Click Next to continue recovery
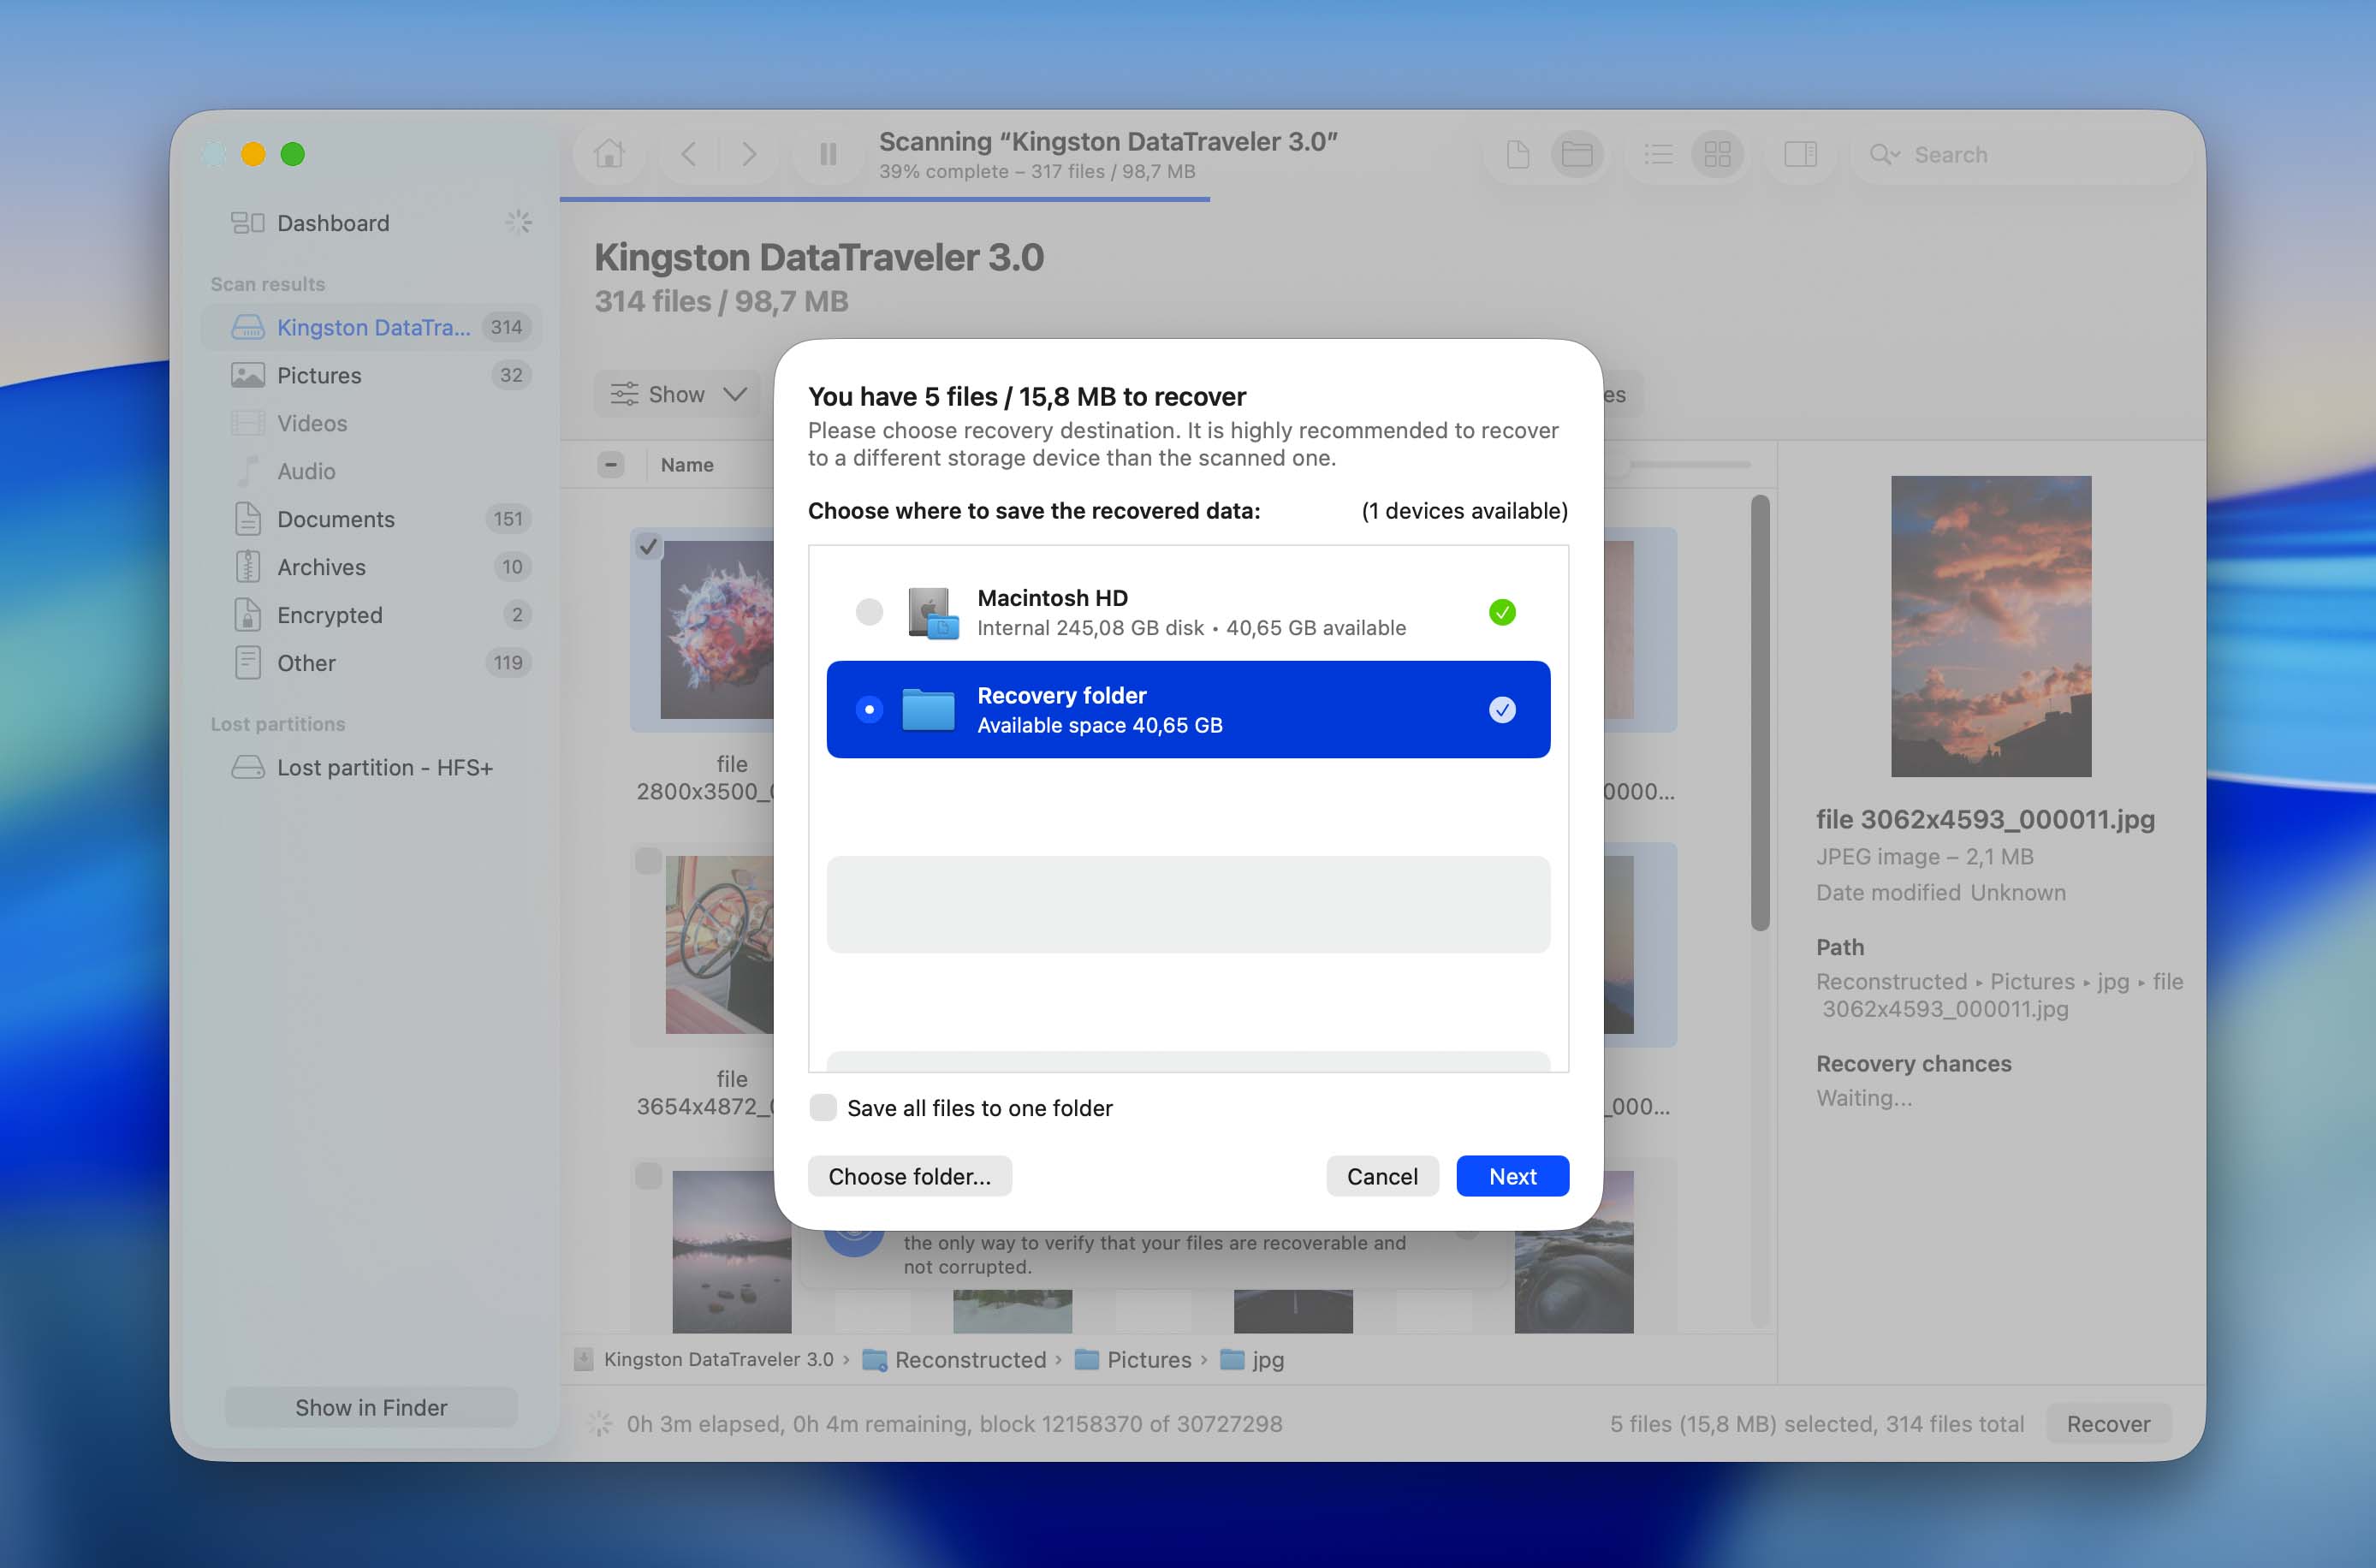This screenshot has height=1568, width=2376. click(x=1512, y=1176)
